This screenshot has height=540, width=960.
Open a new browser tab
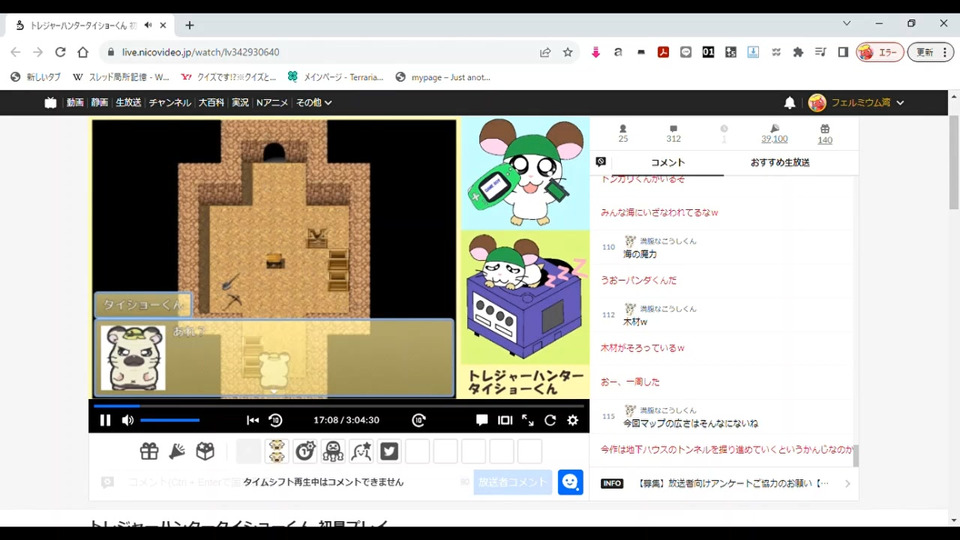pyautogui.click(x=189, y=25)
